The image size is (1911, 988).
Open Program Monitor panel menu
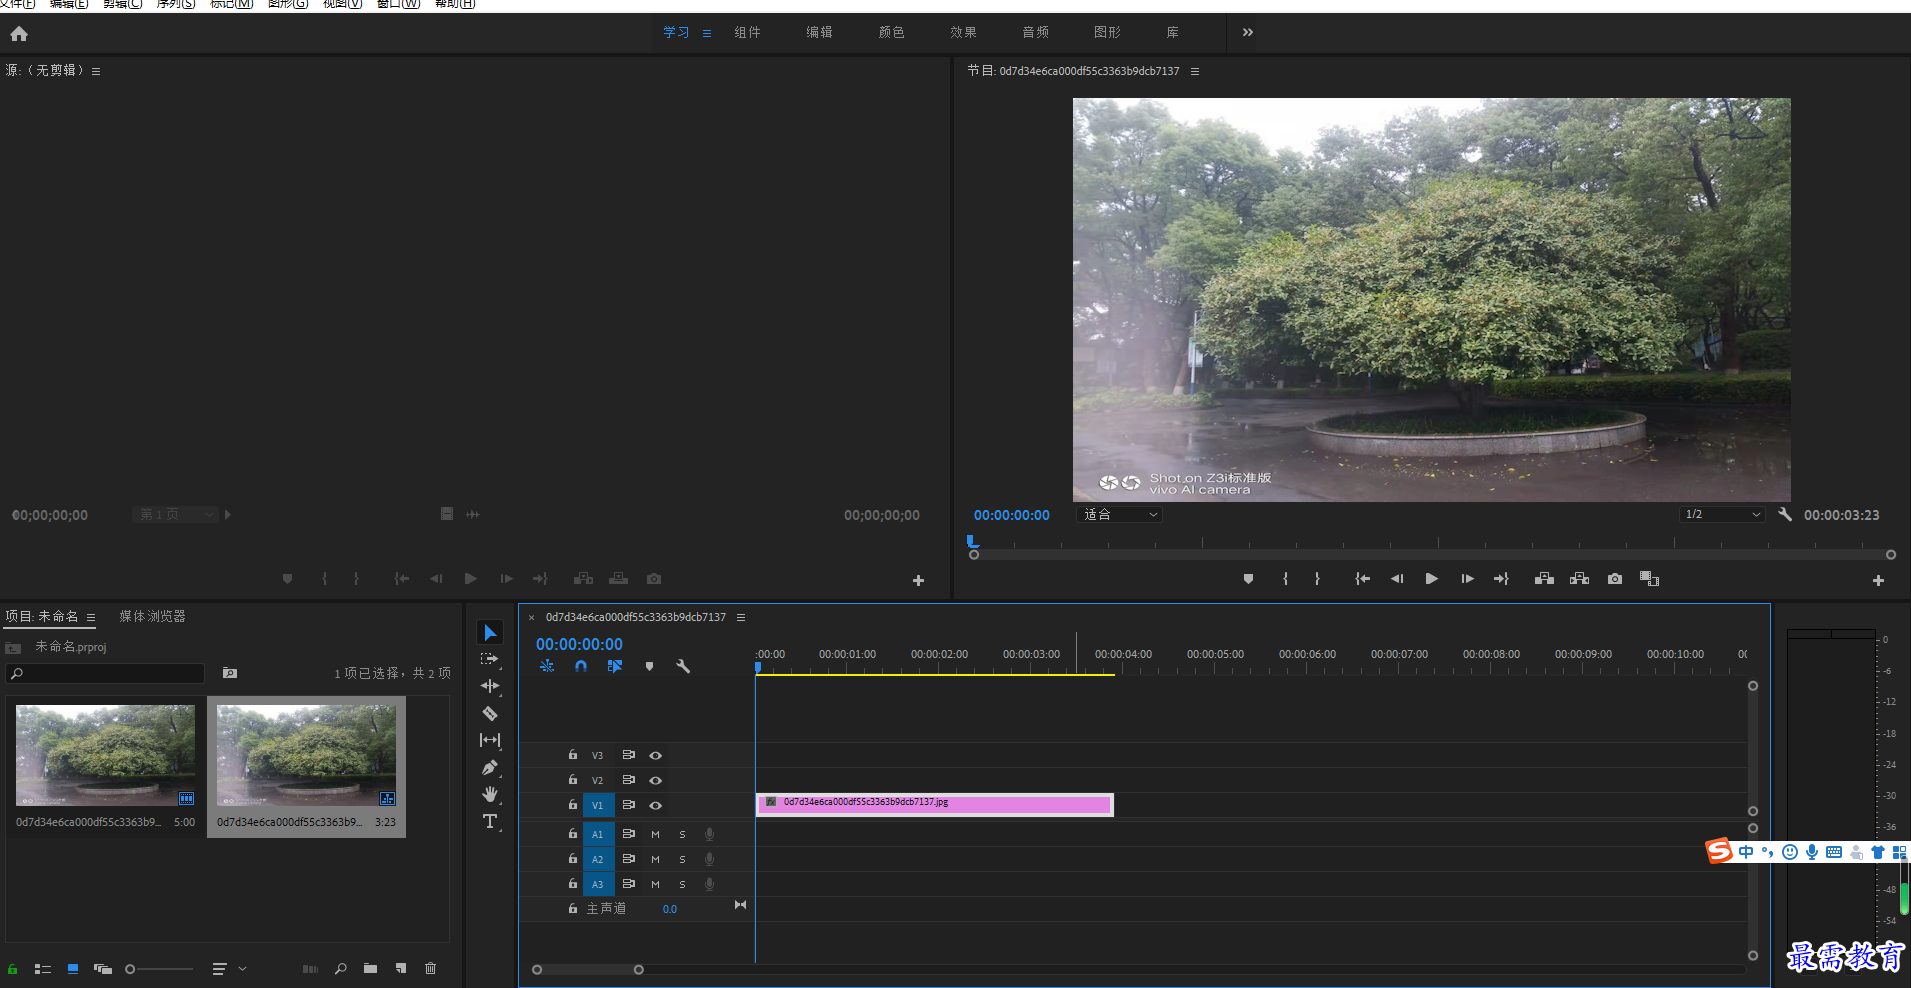(1194, 71)
